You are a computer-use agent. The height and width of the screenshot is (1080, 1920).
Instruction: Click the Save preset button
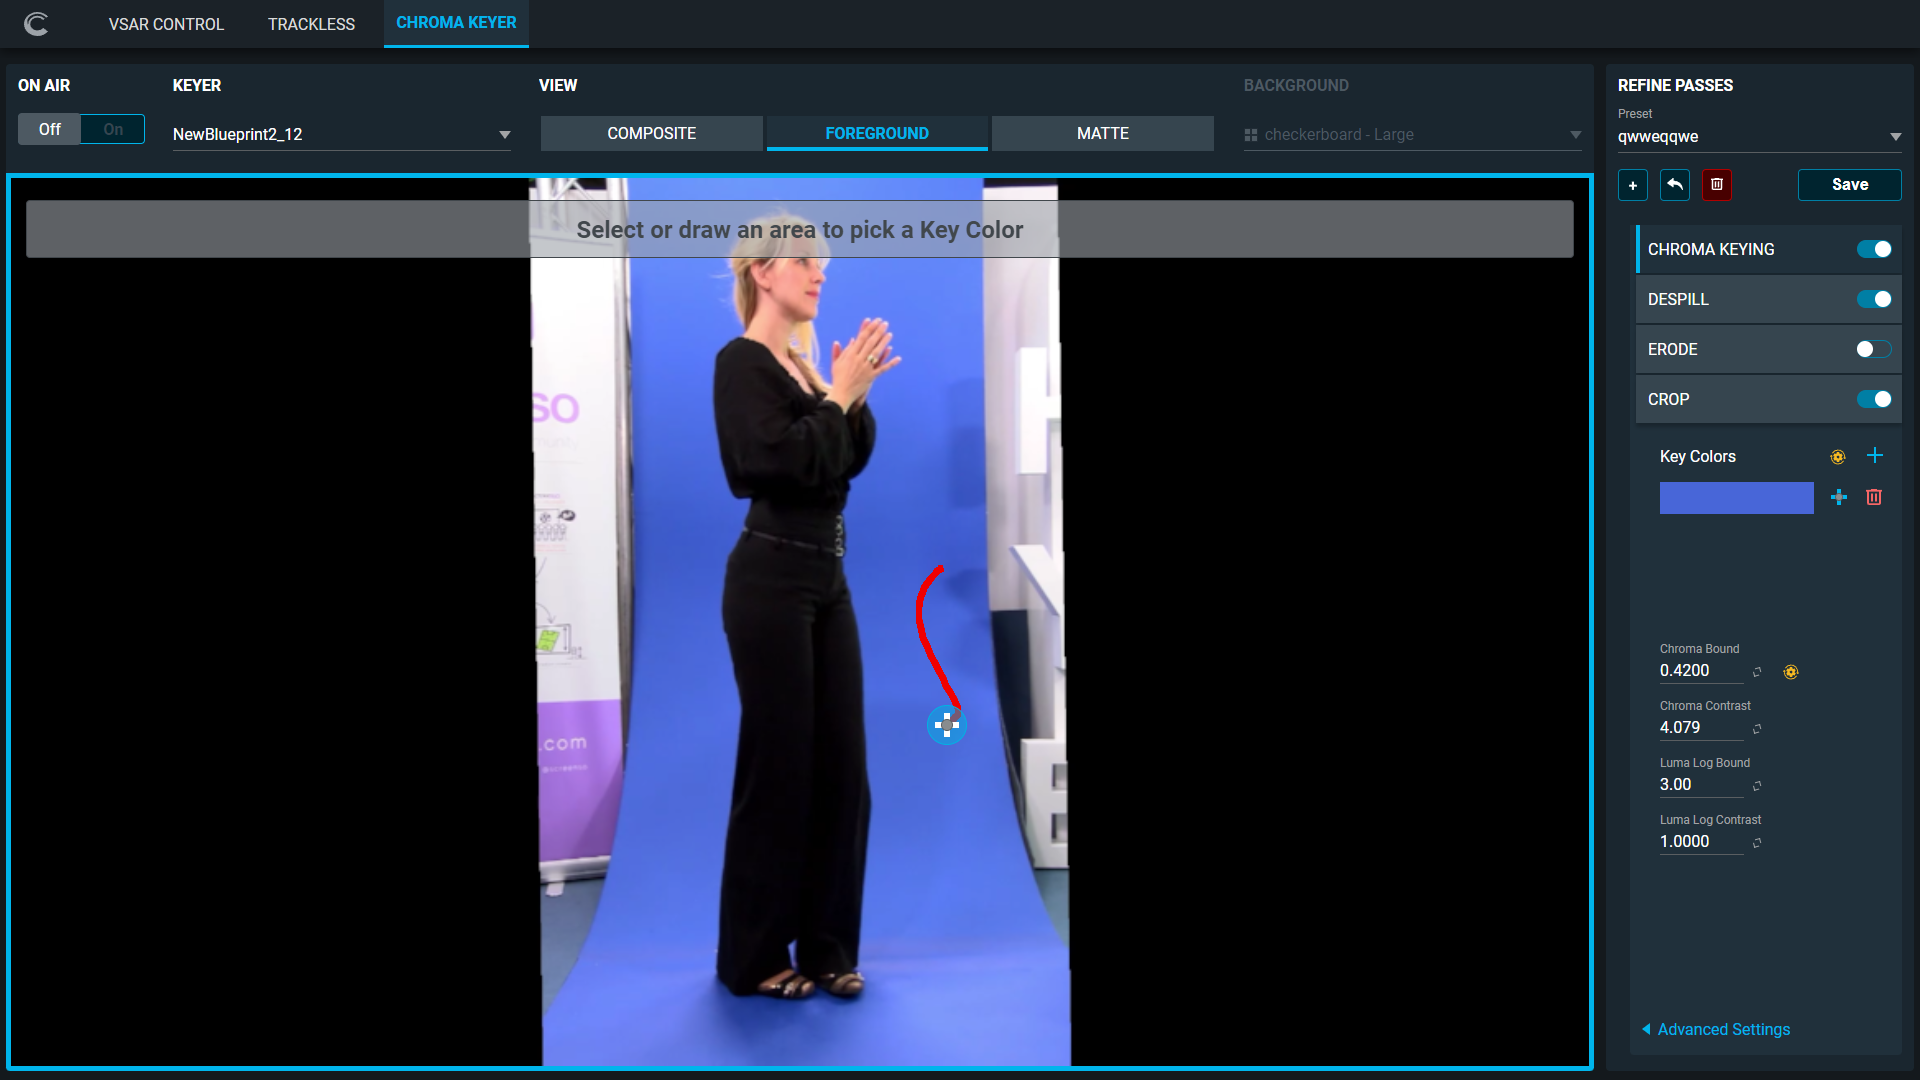(x=1849, y=185)
